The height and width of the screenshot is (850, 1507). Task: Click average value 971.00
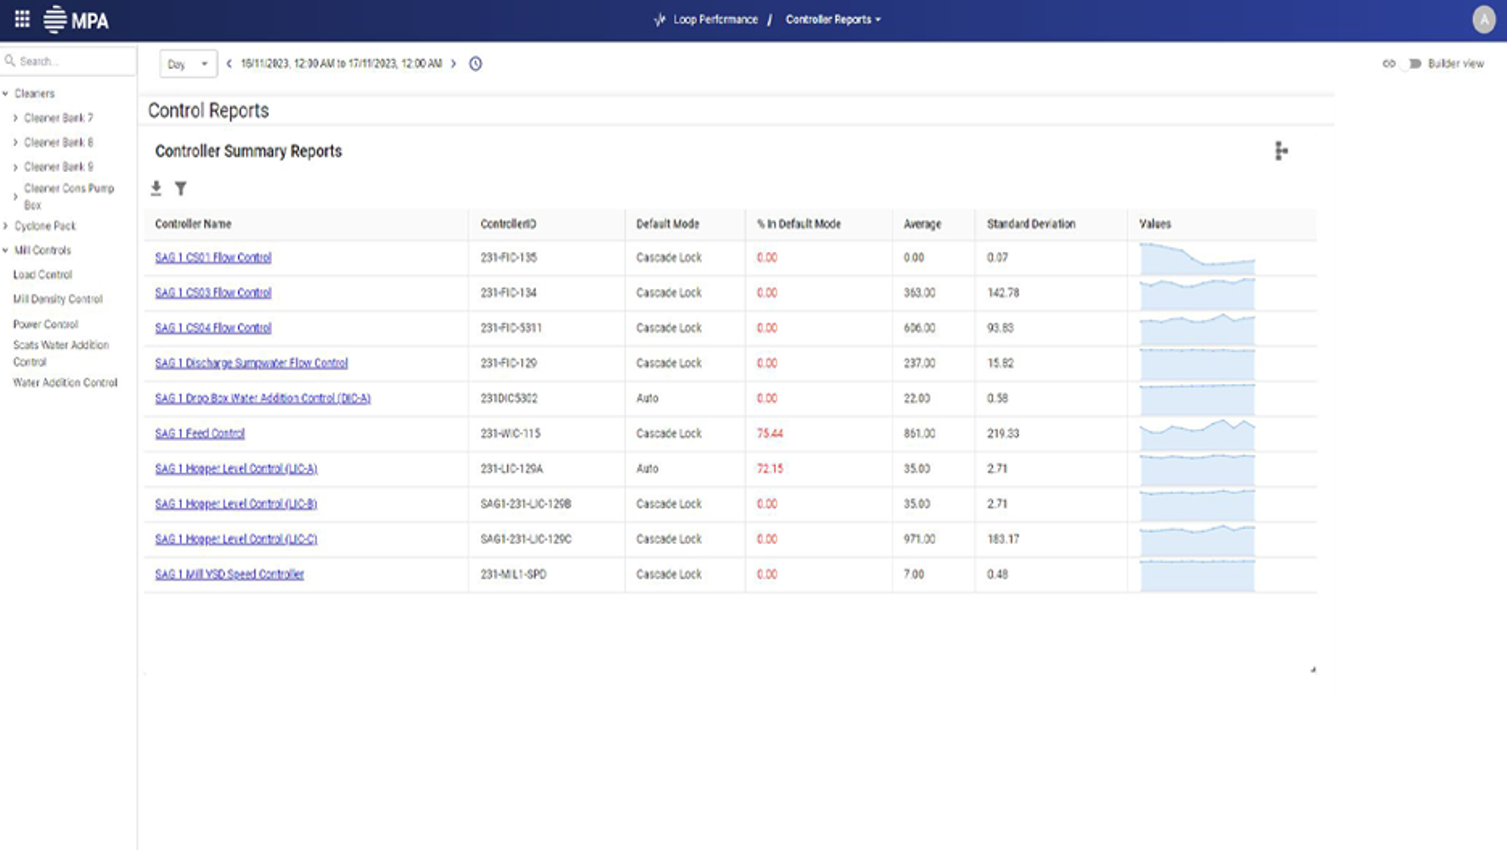point(920,538)
